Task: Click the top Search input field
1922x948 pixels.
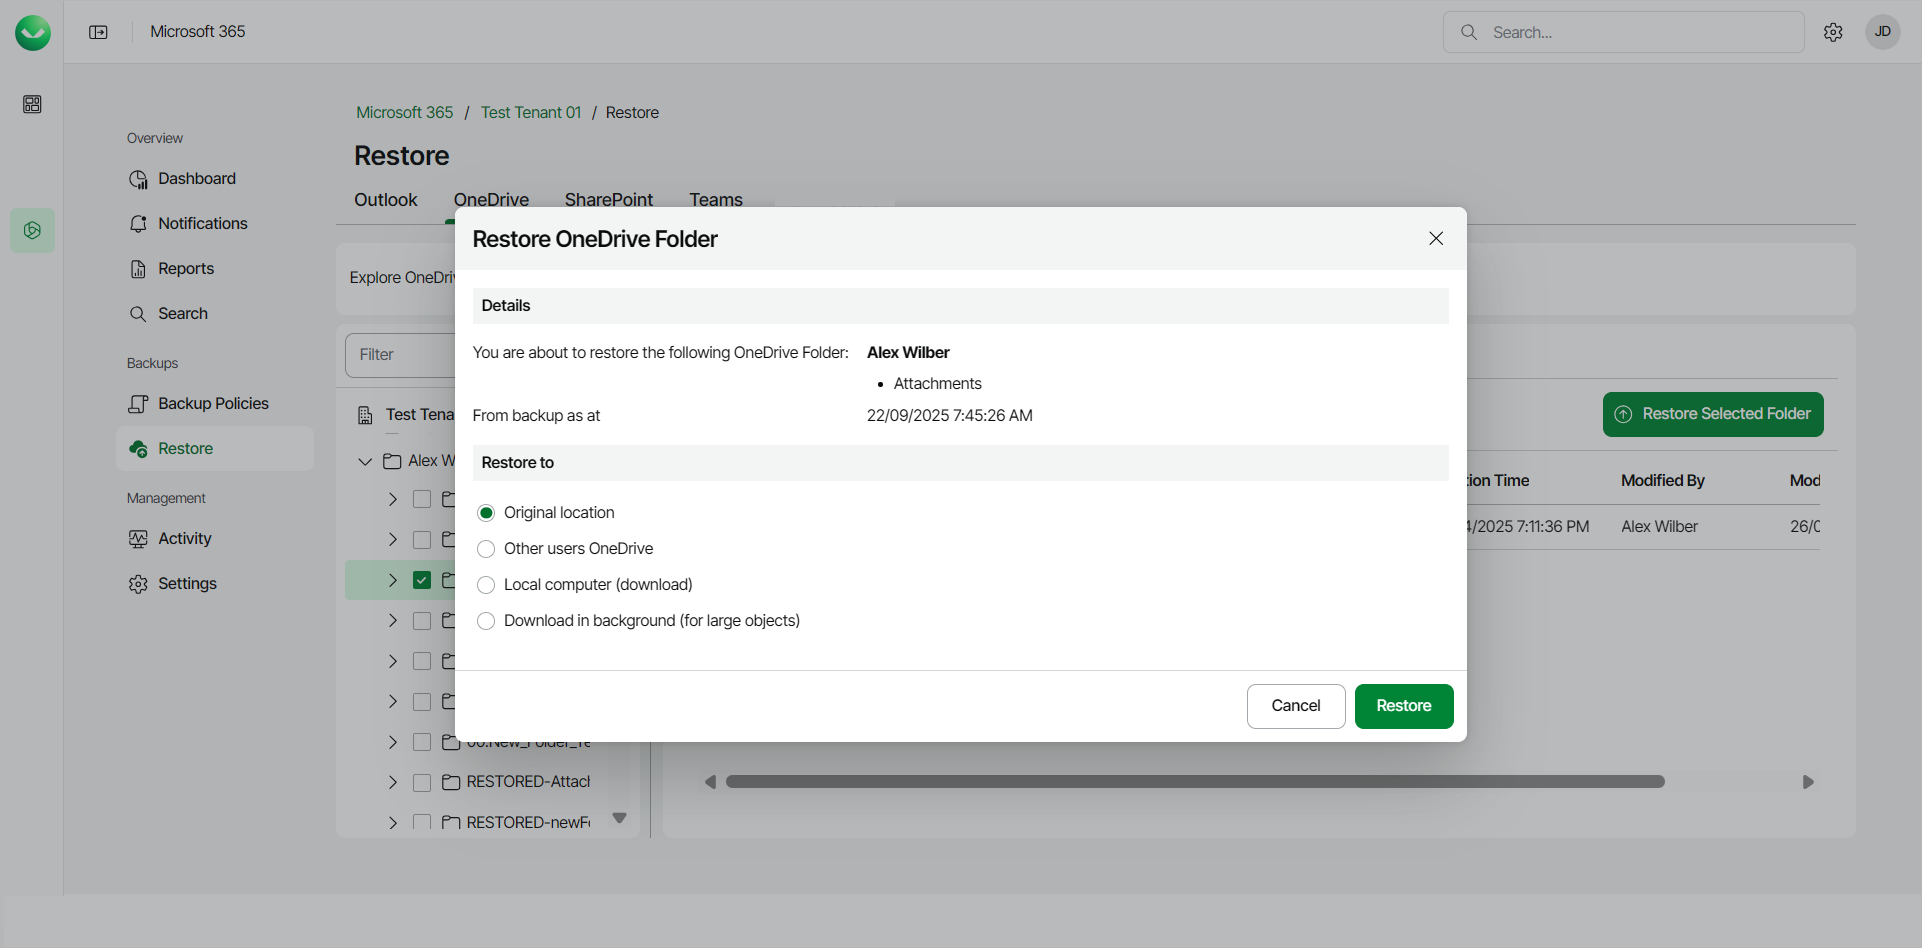Action: click(x=1640, y=32)
